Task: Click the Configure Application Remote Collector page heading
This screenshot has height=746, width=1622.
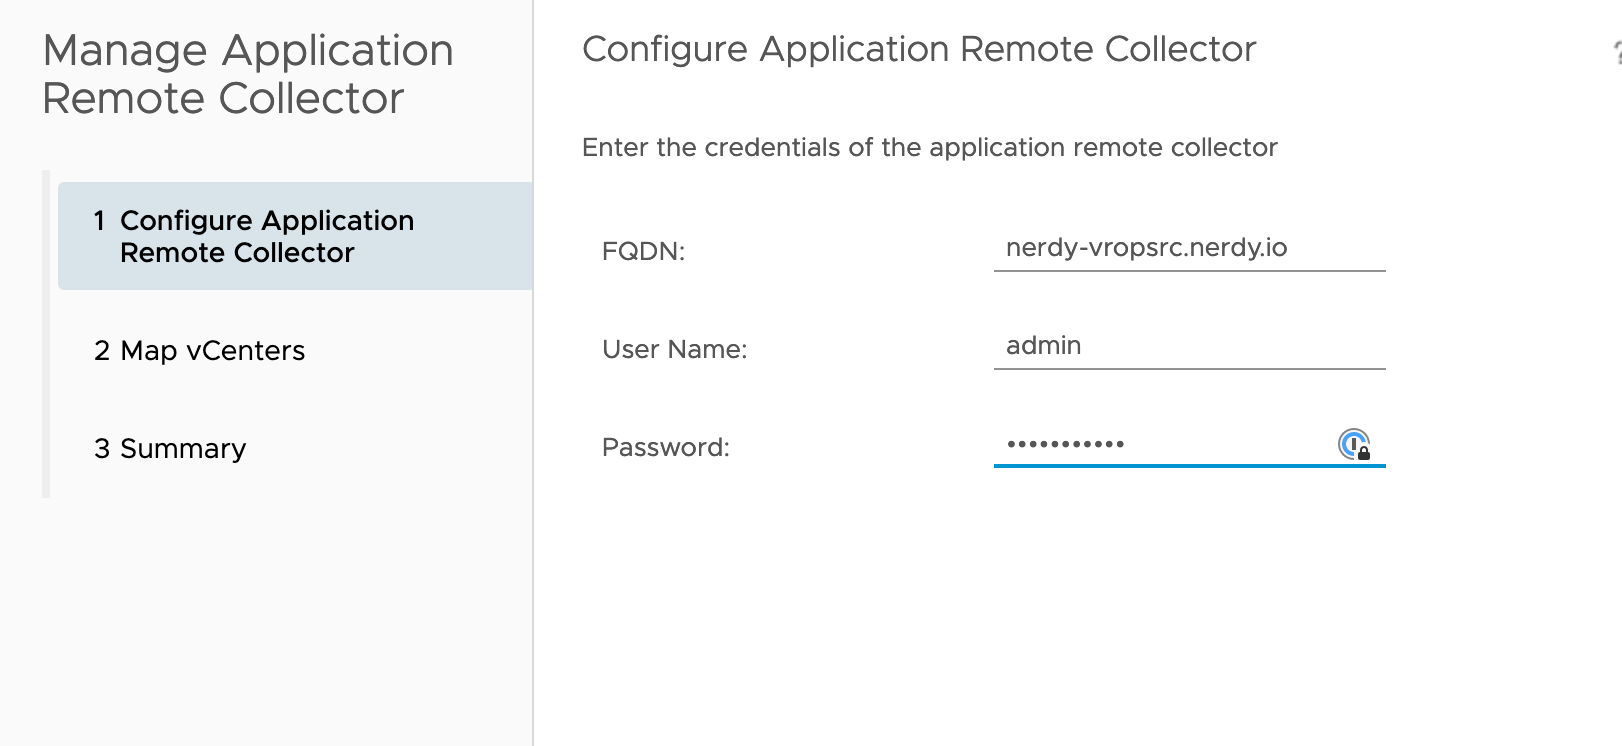Action: 919,49
